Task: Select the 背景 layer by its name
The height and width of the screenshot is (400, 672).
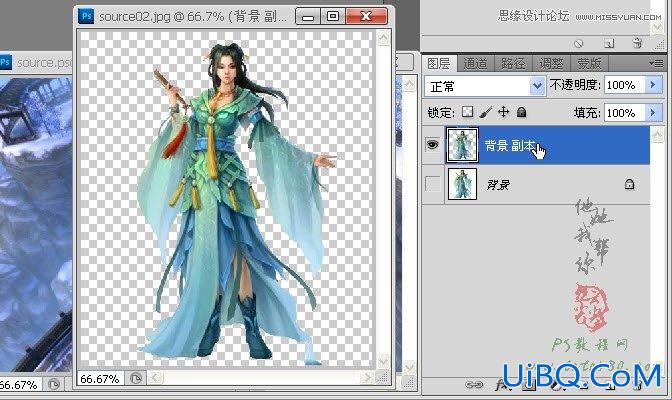Action: (498, 185)
